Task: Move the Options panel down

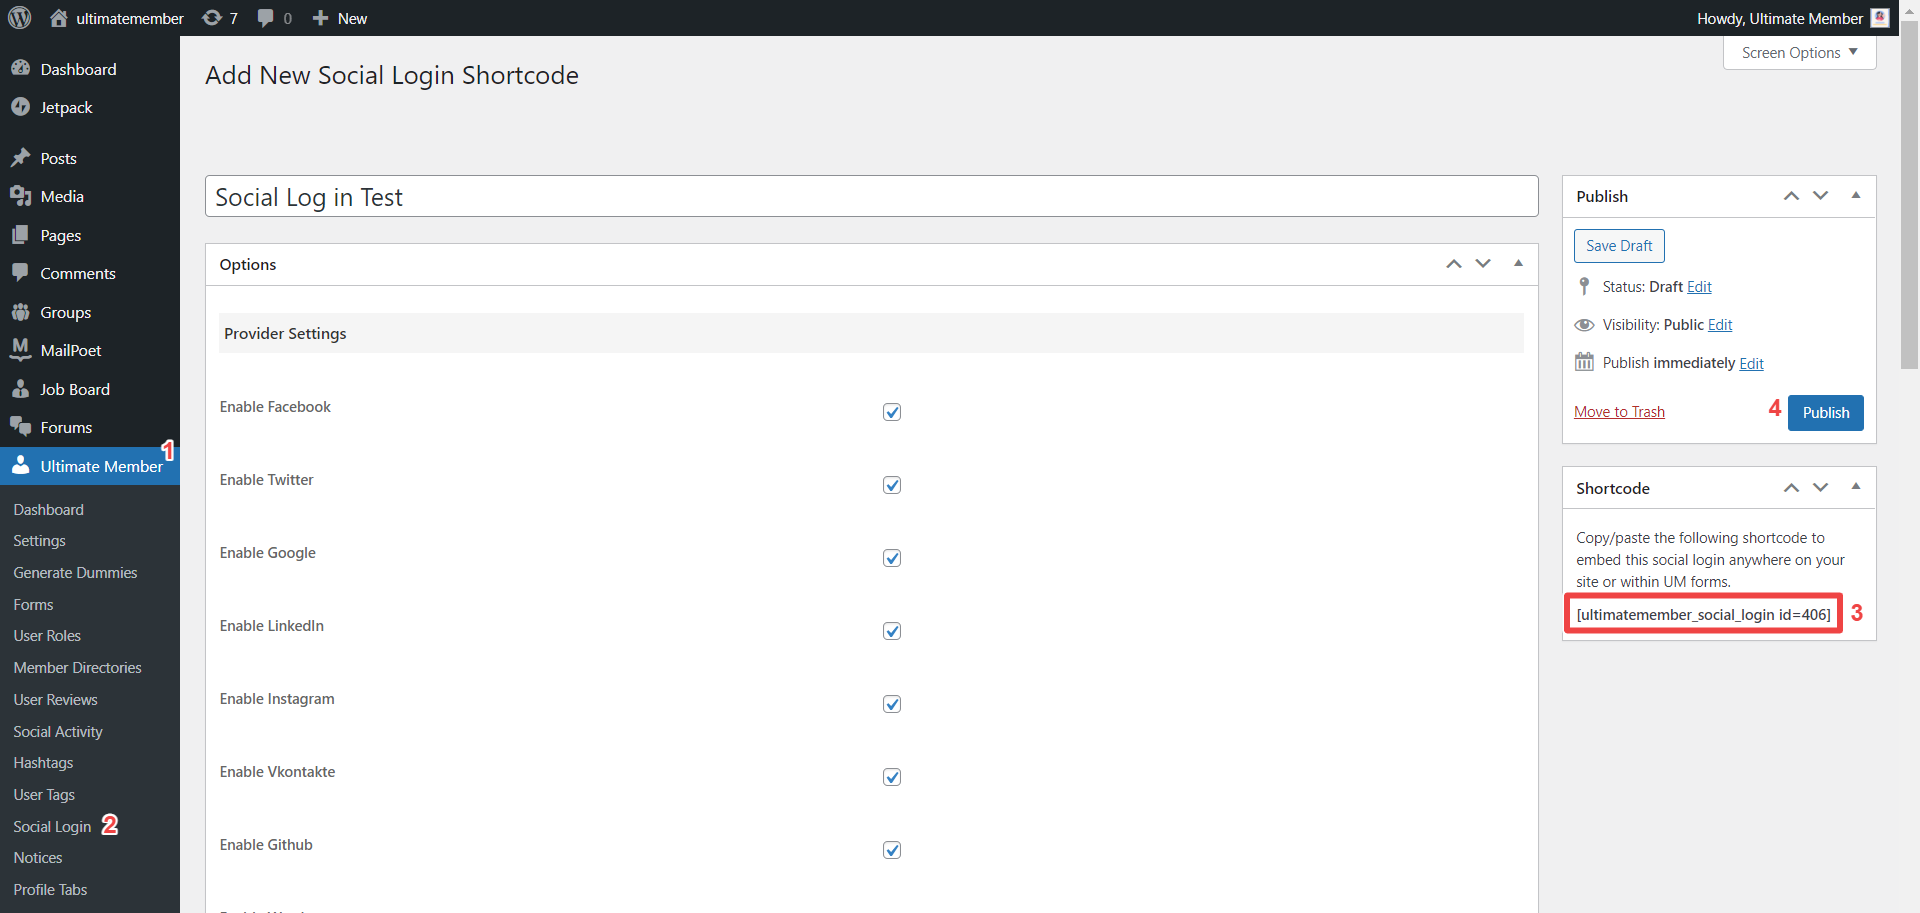Action: (1483, 264)
